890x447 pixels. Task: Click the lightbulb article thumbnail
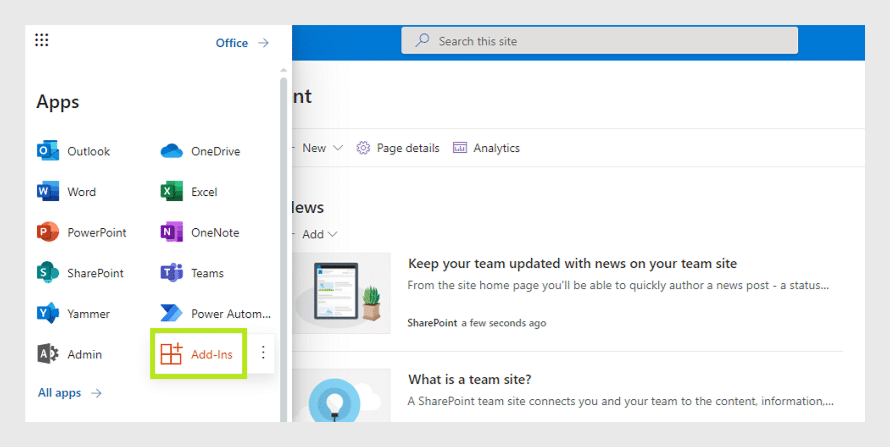pyautogui.click(x=343, y=395)
